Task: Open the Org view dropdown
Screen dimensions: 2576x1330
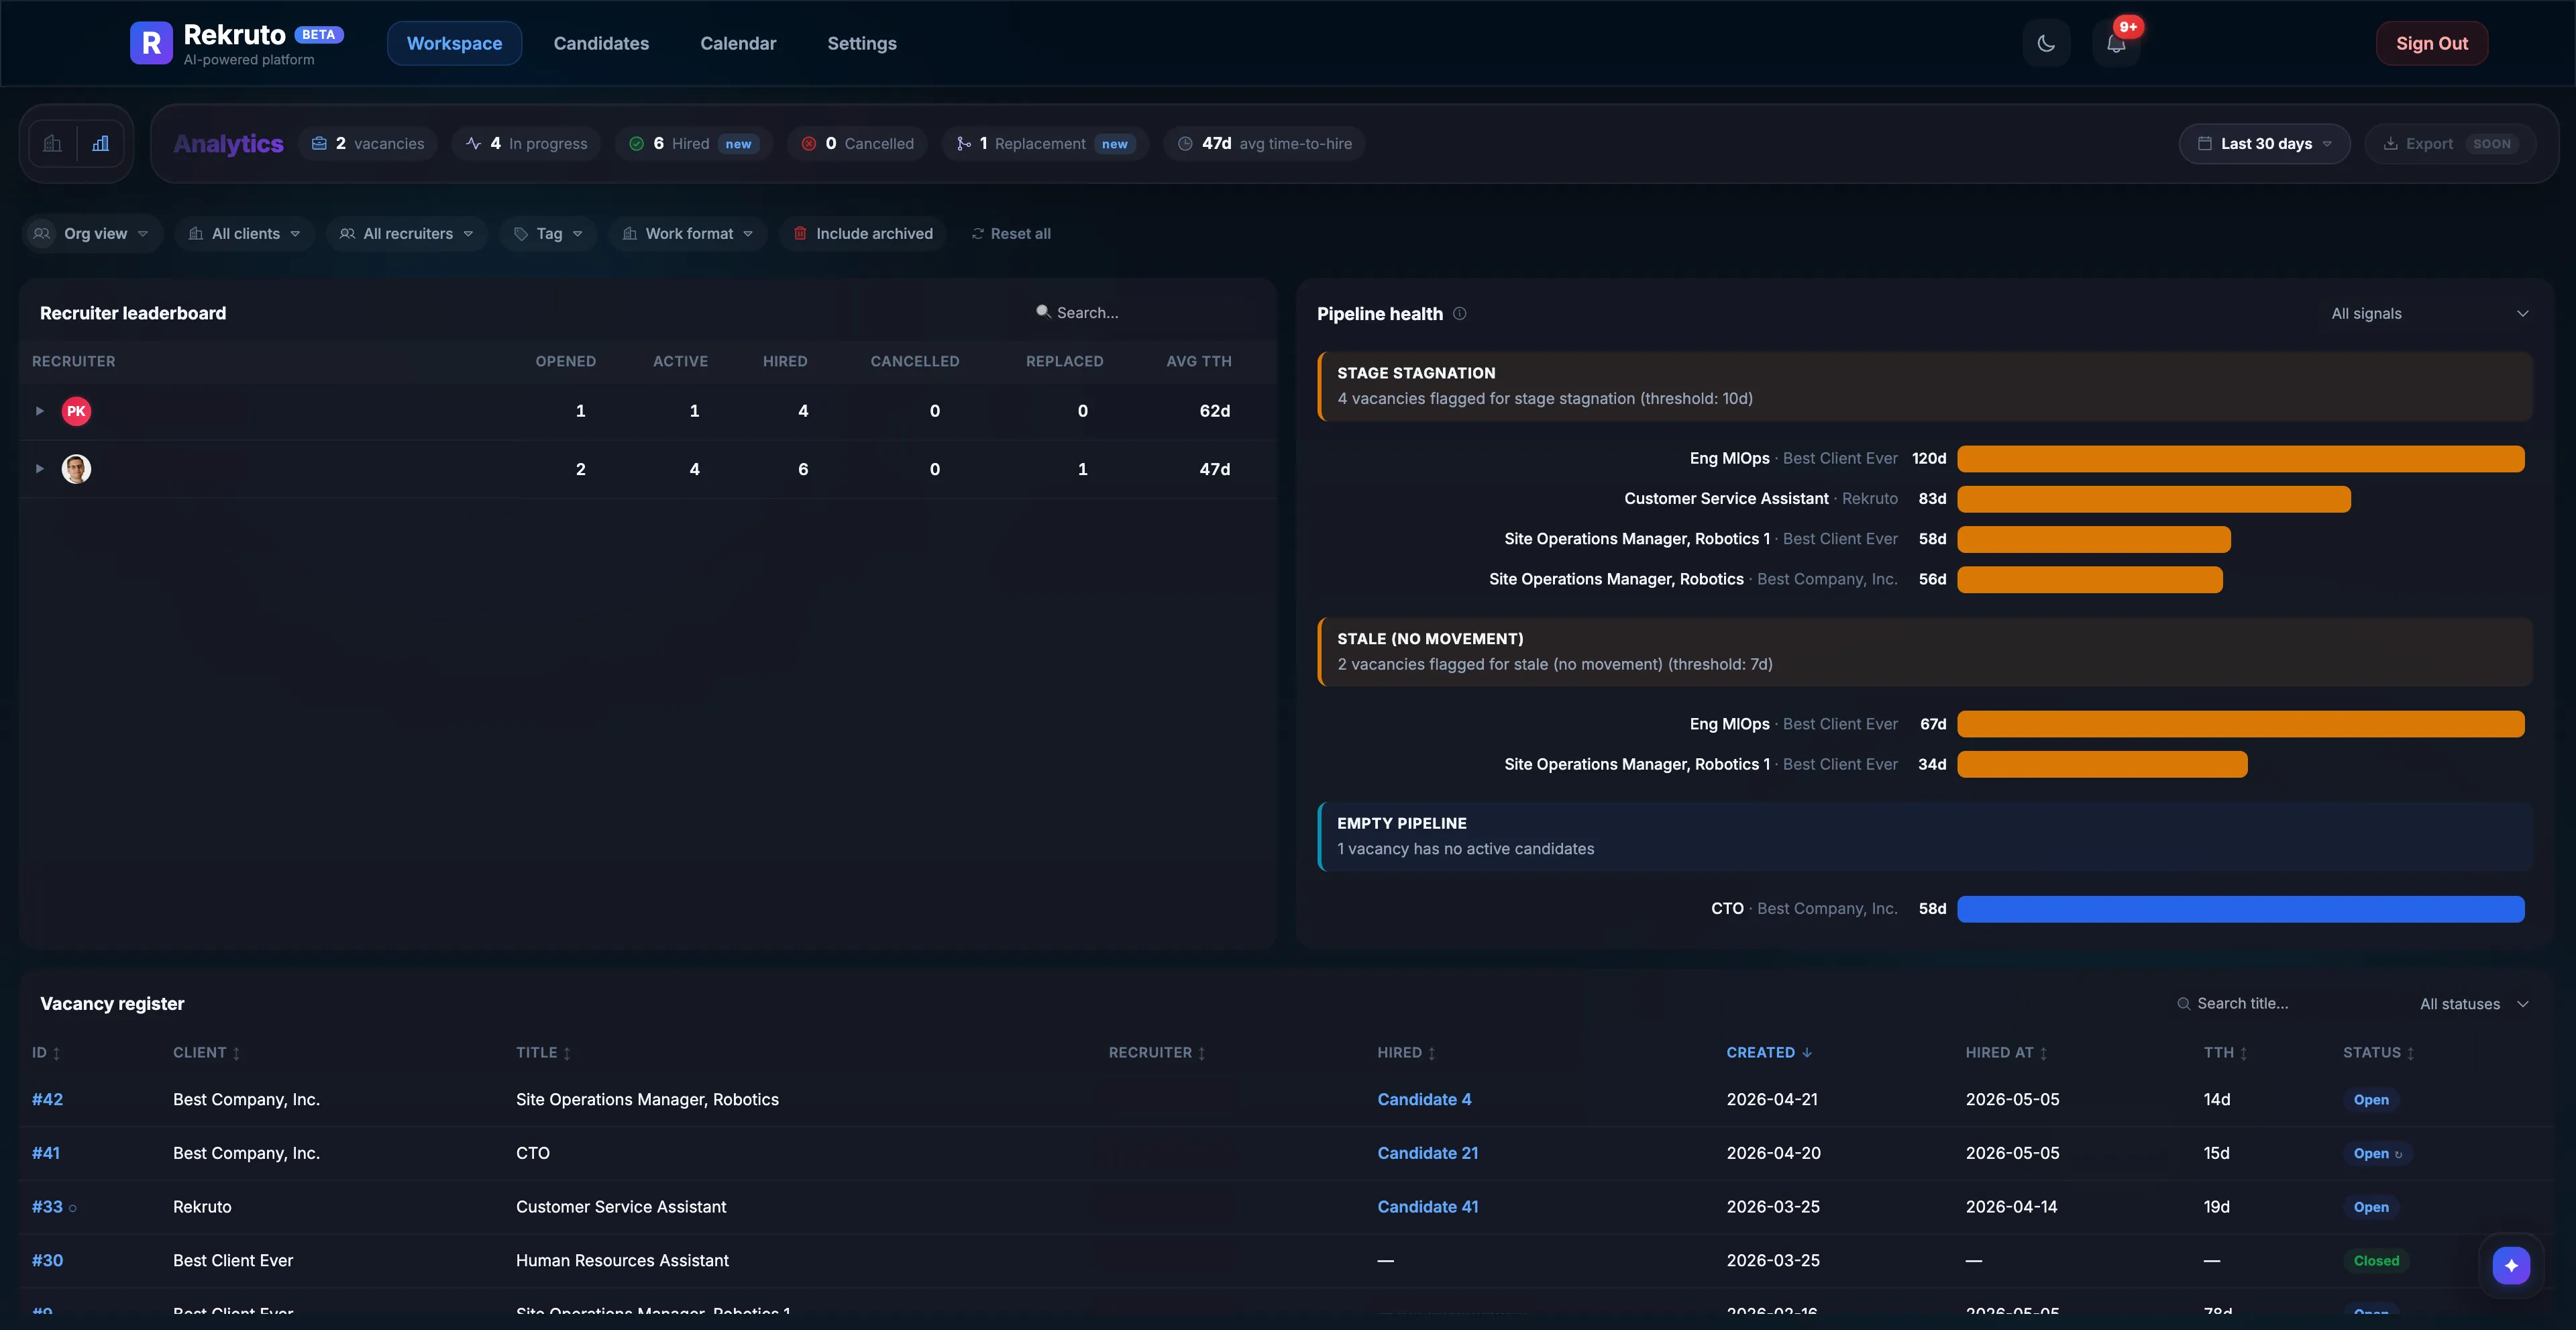Action: coord(92,234)
